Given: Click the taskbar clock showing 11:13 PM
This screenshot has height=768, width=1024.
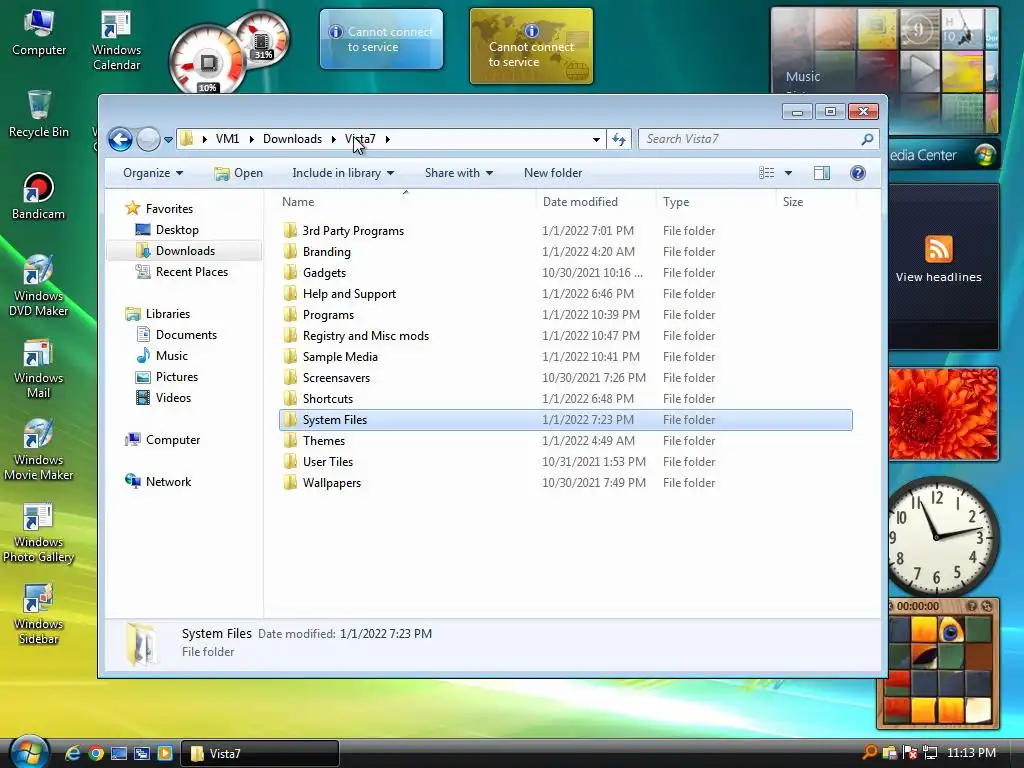Looking at the screenshot, I should click(971, 753).
